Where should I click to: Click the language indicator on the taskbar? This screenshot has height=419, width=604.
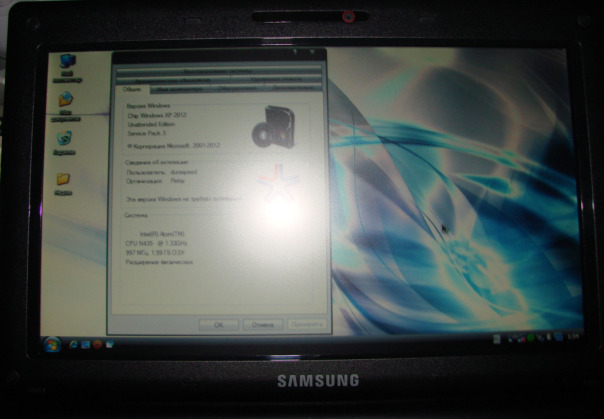click(x=497, y=339)
